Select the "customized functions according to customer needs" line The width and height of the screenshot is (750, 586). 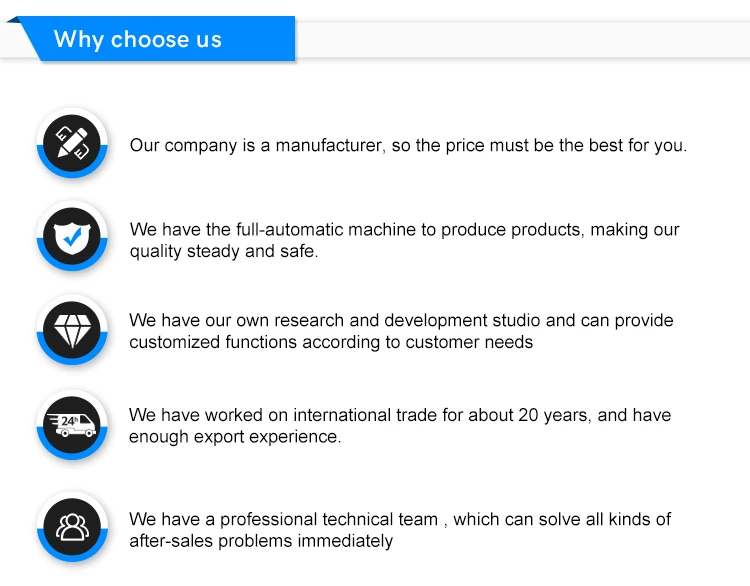pyautogui.click(x=331, y=342)
